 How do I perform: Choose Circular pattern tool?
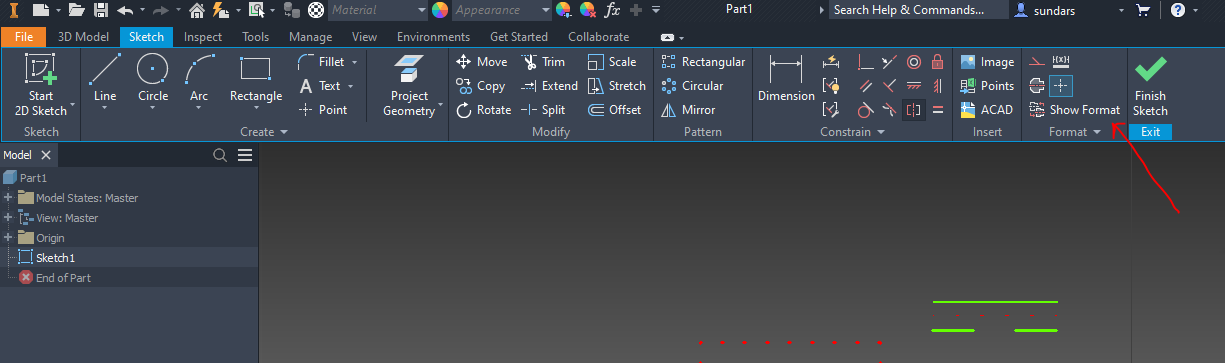point(692,86)
